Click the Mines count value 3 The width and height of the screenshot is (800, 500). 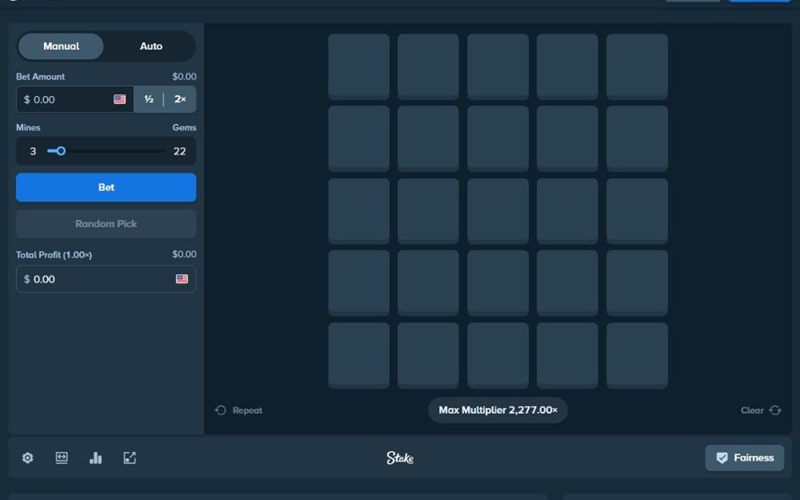pos(33,152)
